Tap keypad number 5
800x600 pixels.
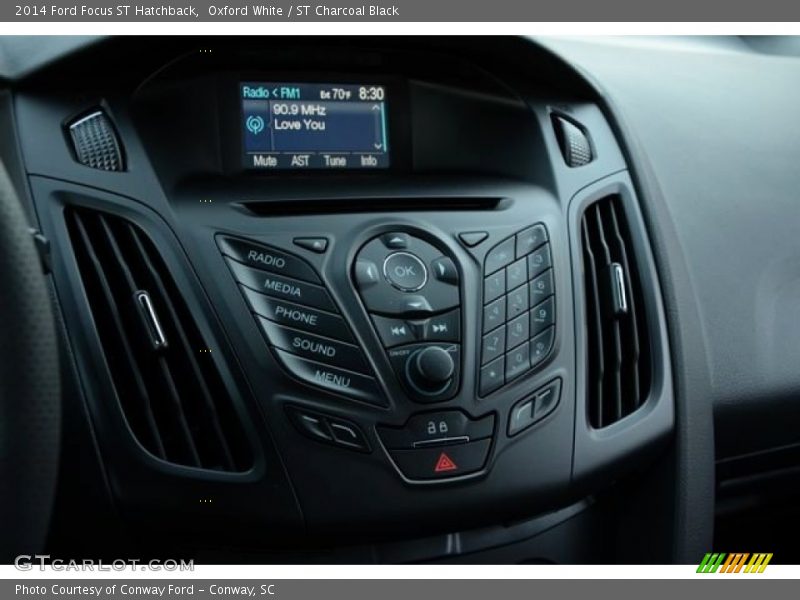(517, 303)
